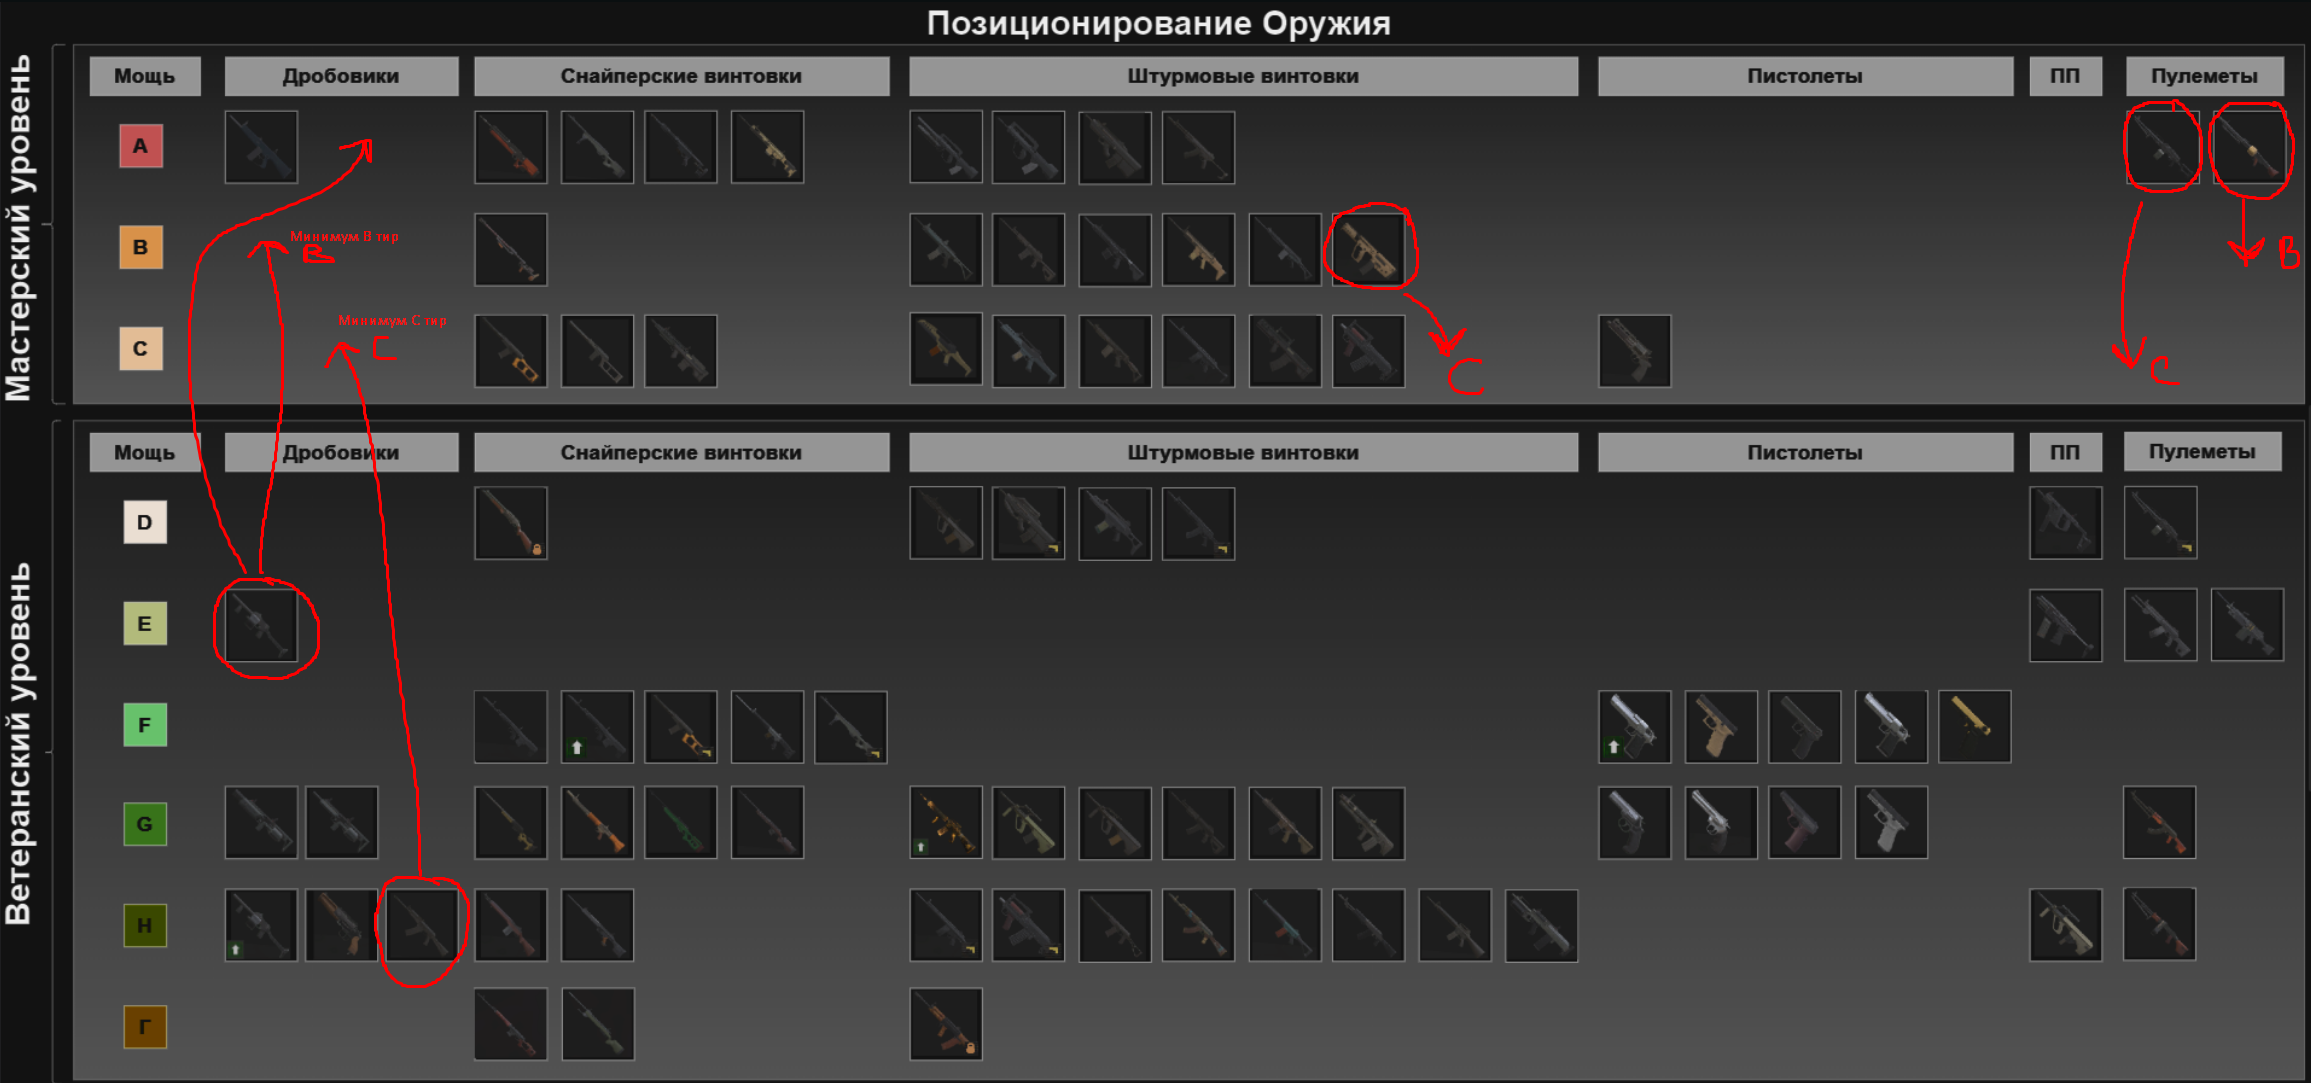Screen dimensions: 2311x1083
Task: Select the orange sniper rifle in tier A
Action: coord(511,147)
